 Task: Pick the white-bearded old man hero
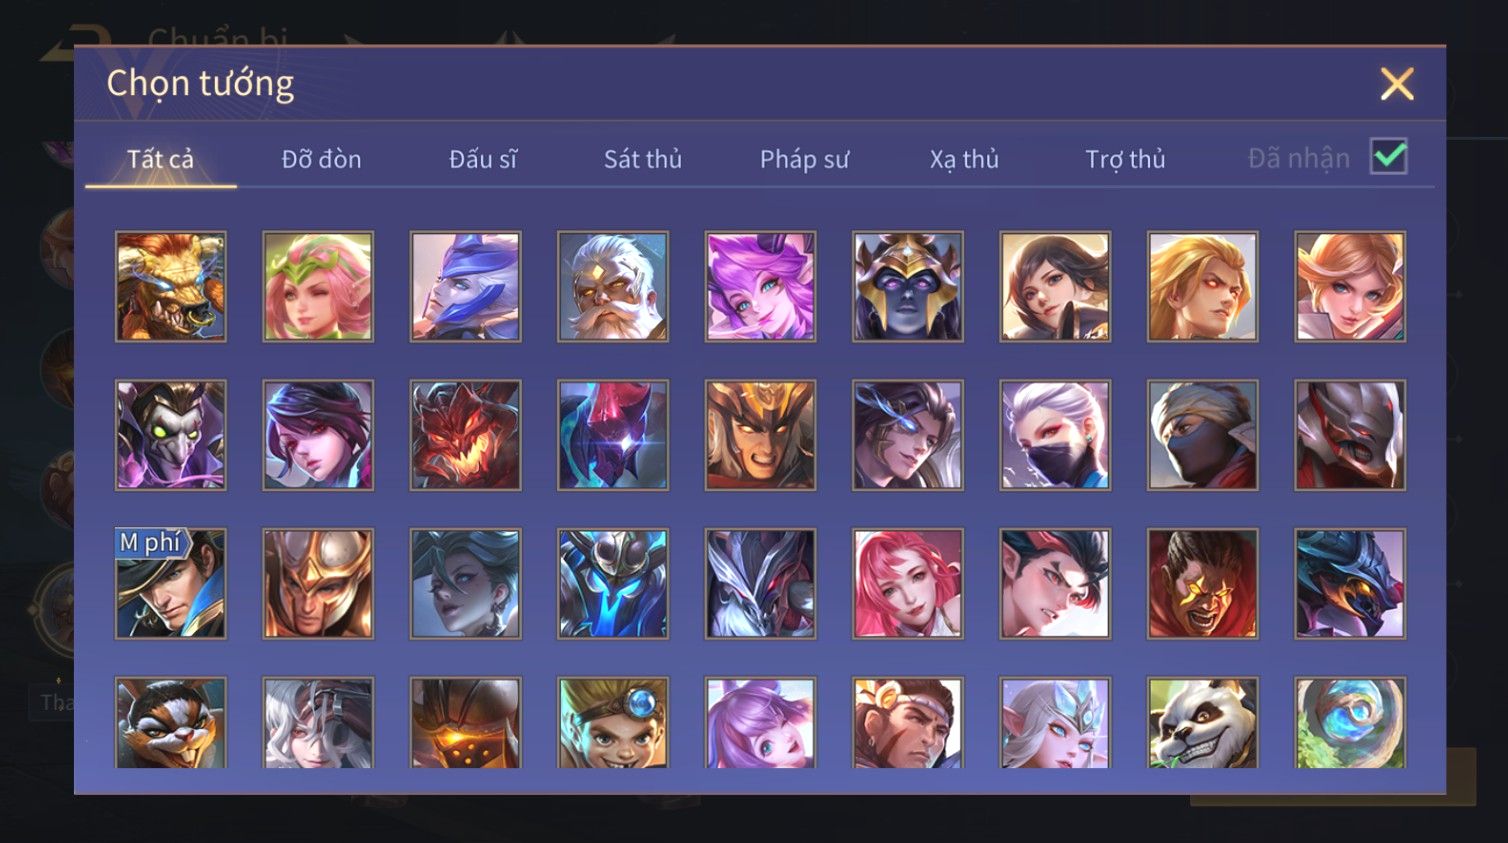(x=613, y=287)
